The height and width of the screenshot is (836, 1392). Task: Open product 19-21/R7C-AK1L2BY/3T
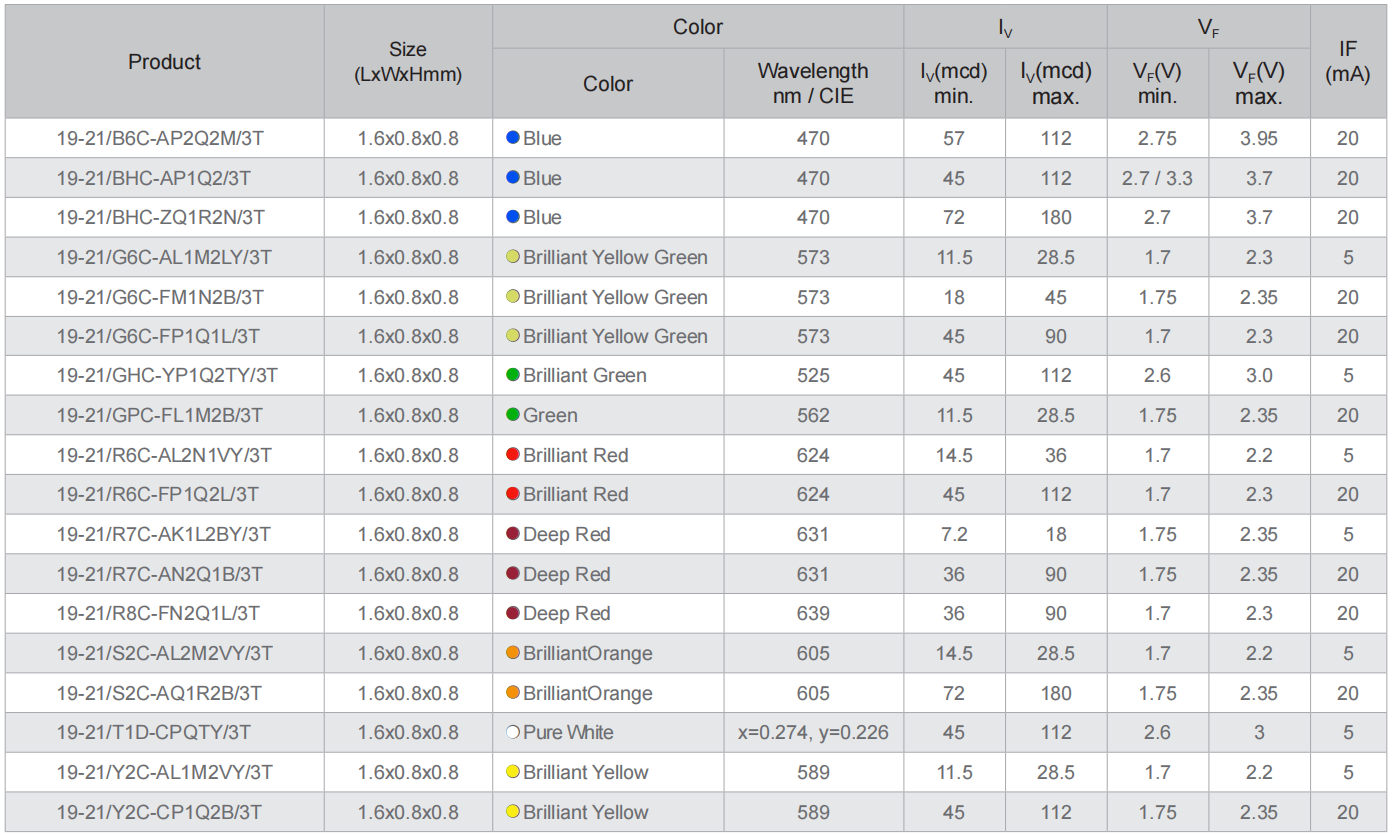[x=164, y=534]
